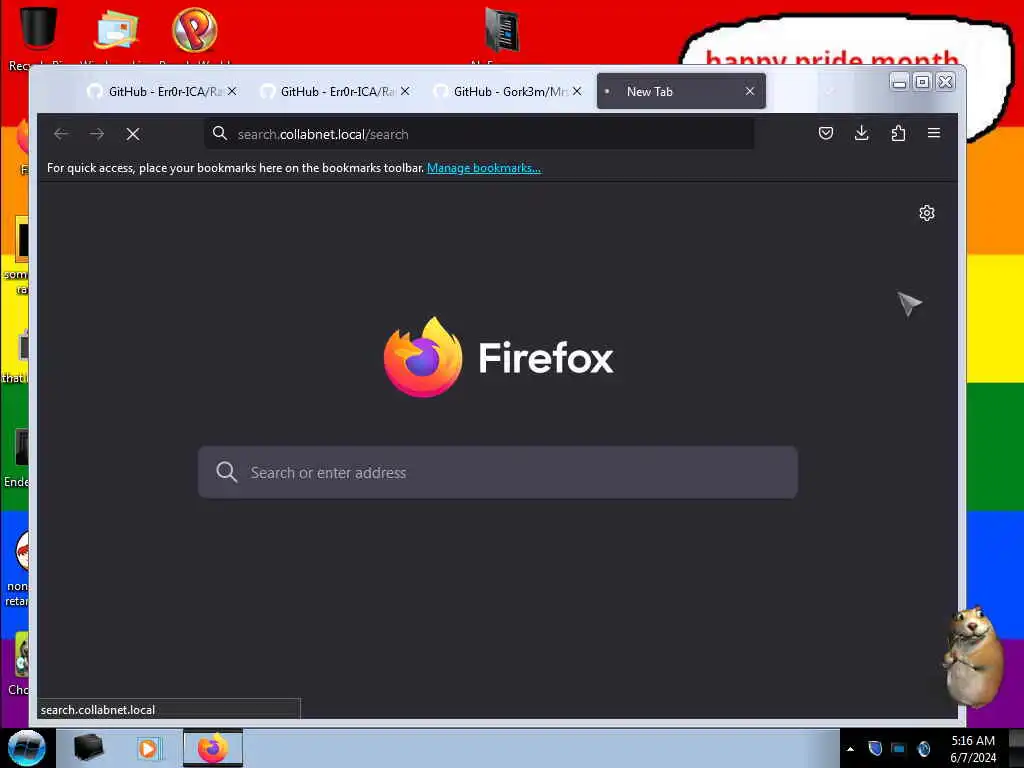Open the Windows Live Mail desktop icon

coord(116,31)
